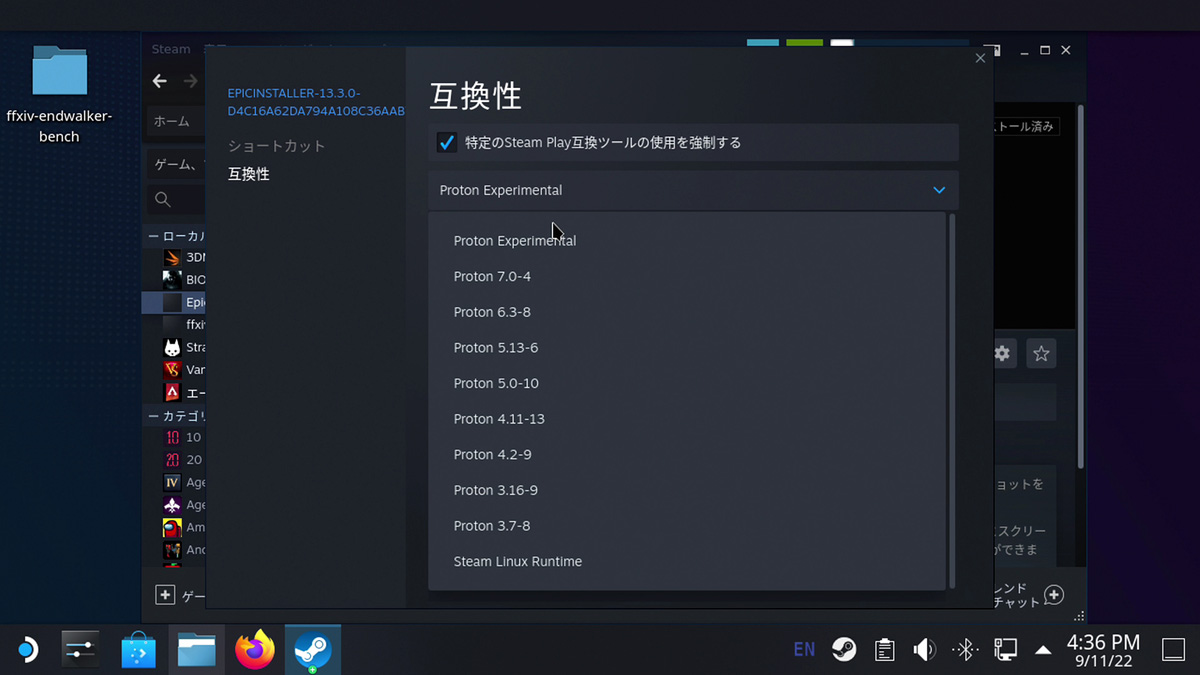Screen dimensions: 1200x675
Task: Go back with the Steam back arrow
Action: pyautogui.click(x=159, y=81)
